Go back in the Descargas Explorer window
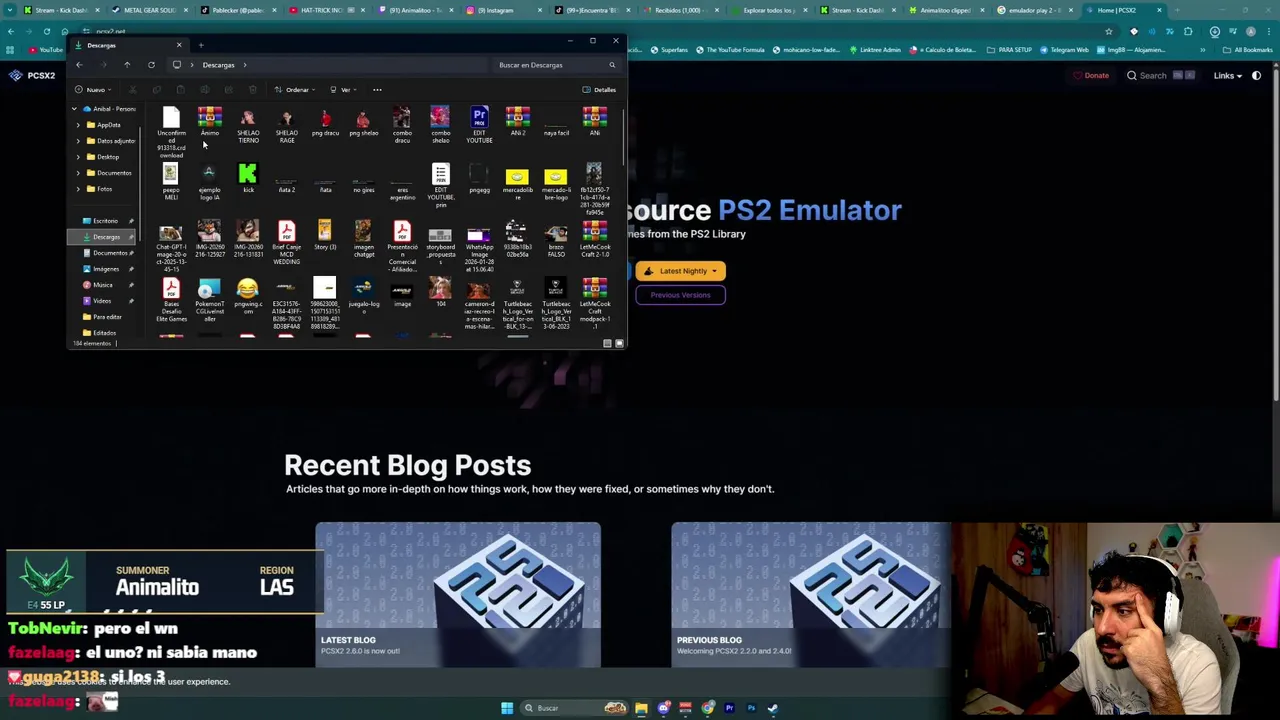Image resolution: width=1280 pixels, height=720 pixels. click(x=79, y=65)
